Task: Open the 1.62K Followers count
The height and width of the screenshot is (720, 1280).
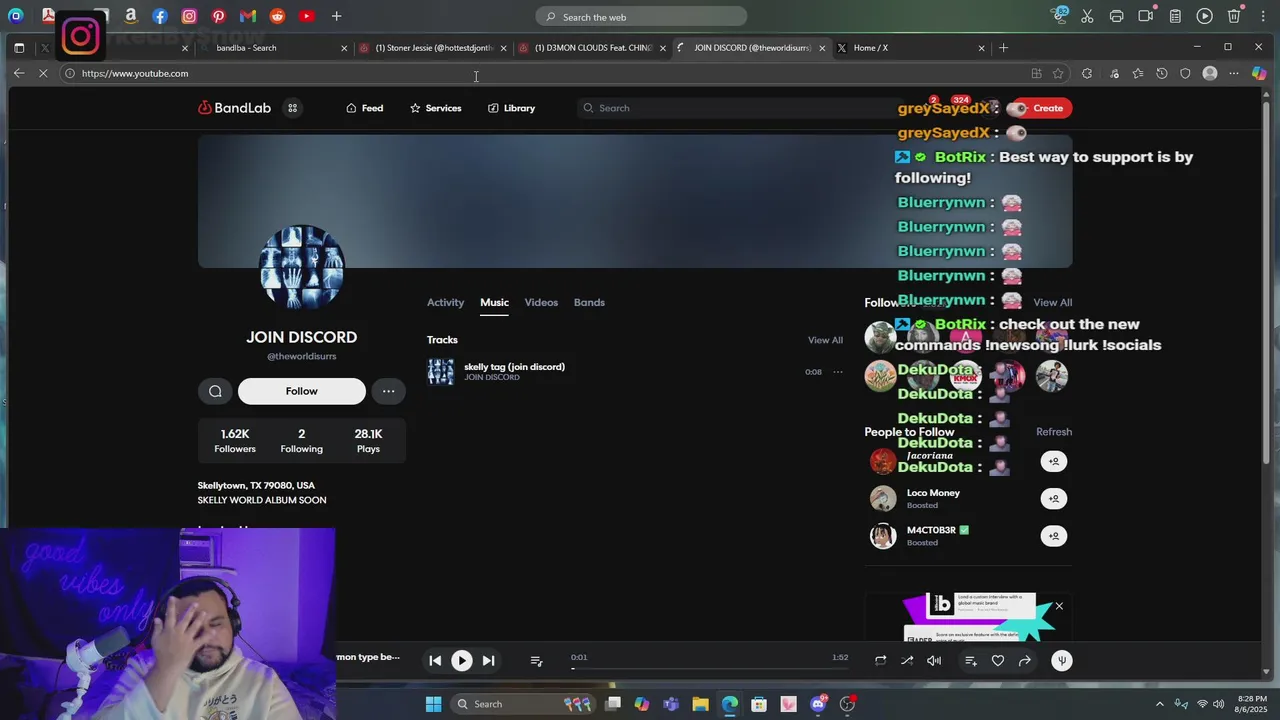Action: click(235, 440)
